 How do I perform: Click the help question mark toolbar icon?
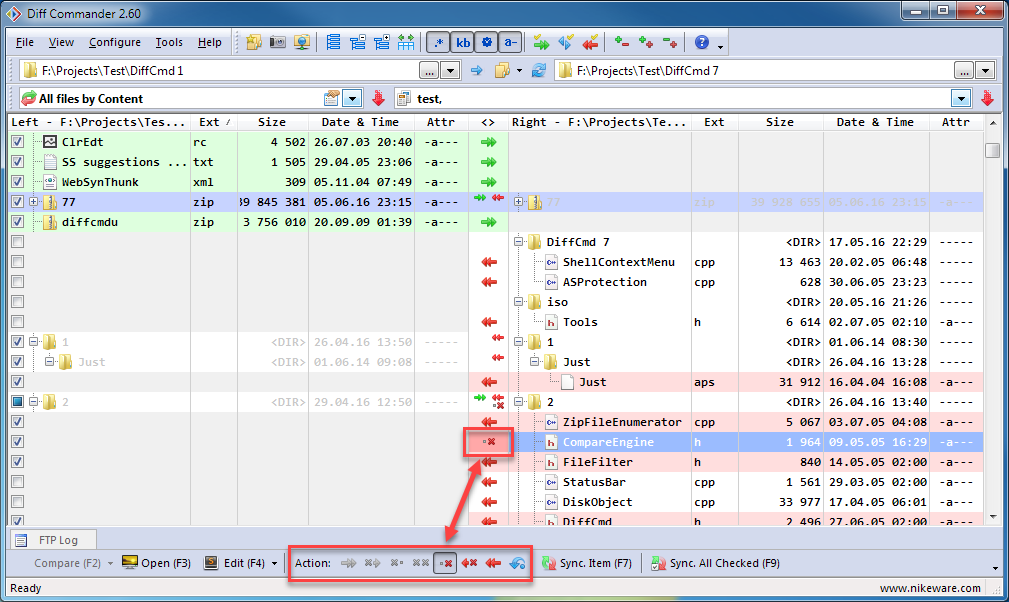click(702, 43)
